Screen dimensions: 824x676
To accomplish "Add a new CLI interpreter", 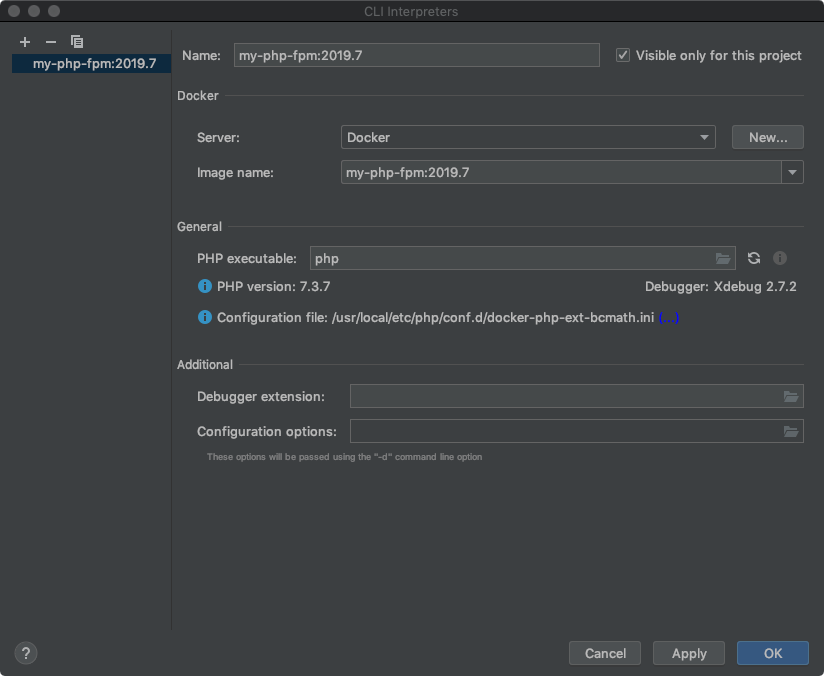I will click(24, 42).
